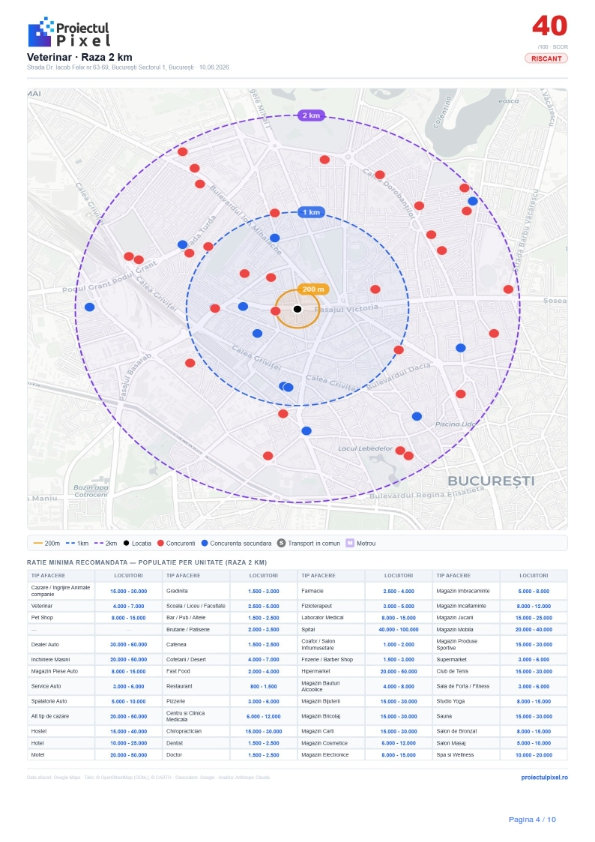Click the Farmacie table row
This screenshot has width=595, height=842.
(x=365, y=591)
